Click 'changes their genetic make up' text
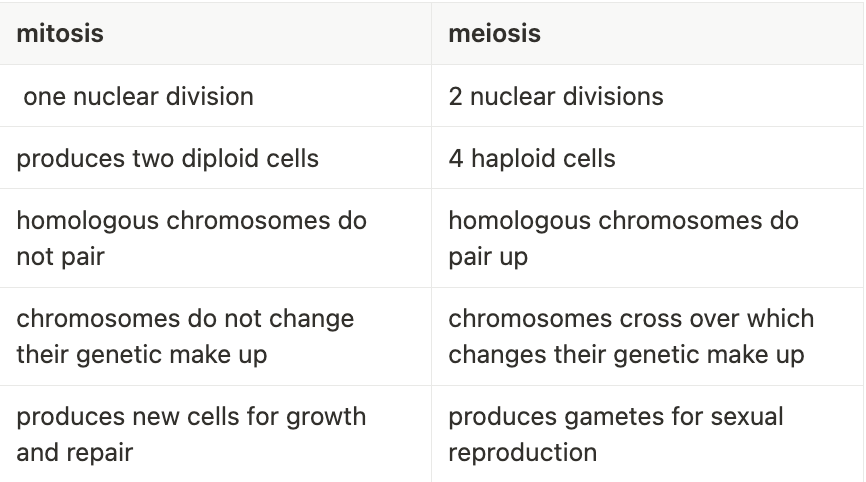 click(626, 355)
